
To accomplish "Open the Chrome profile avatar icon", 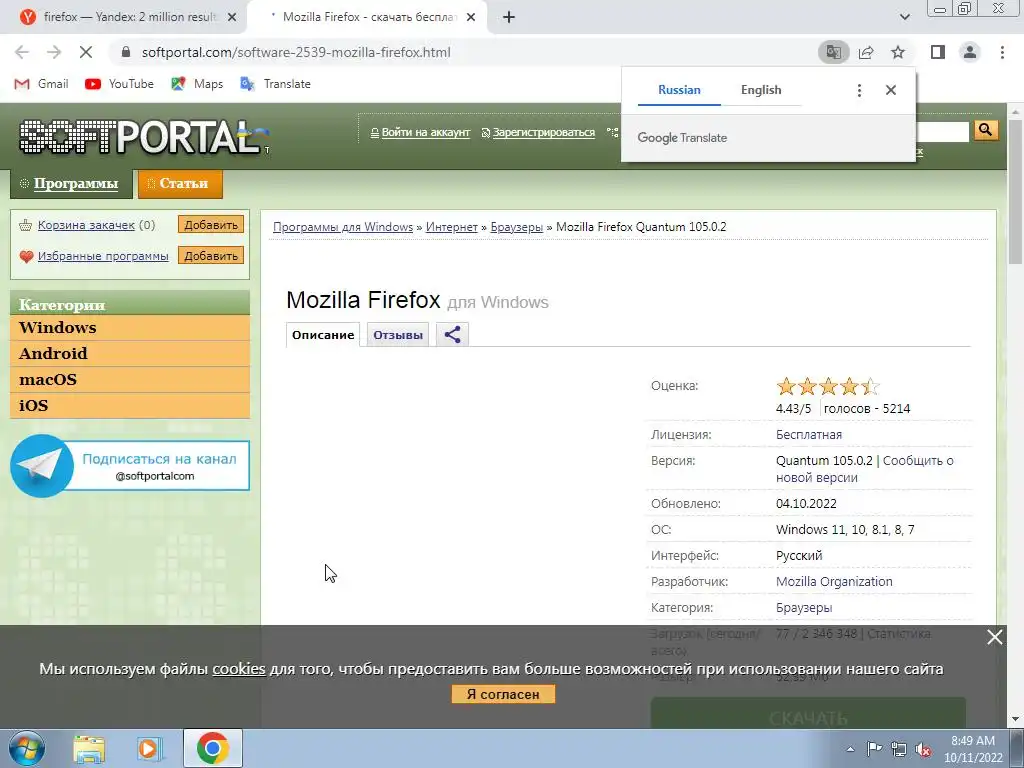I will coord(970,52).
